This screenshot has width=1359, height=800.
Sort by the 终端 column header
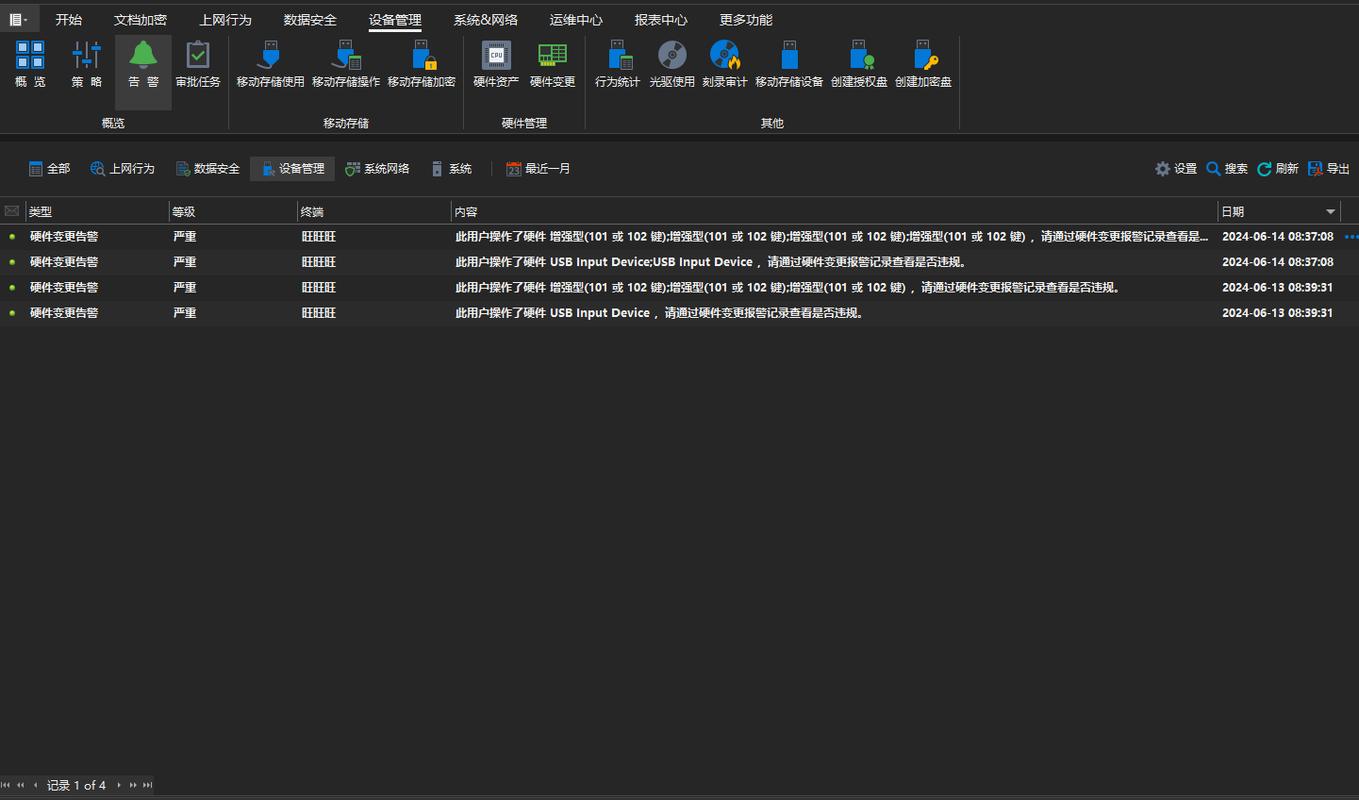374,212
